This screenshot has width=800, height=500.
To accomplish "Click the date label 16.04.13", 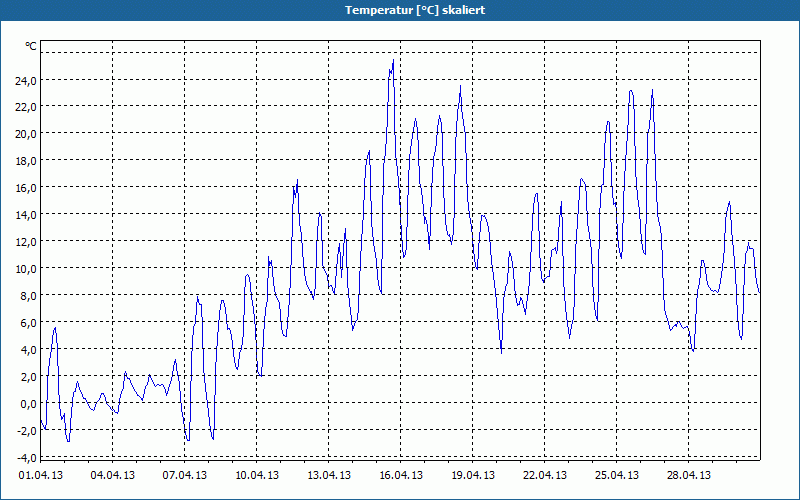I will click(401, 476).
